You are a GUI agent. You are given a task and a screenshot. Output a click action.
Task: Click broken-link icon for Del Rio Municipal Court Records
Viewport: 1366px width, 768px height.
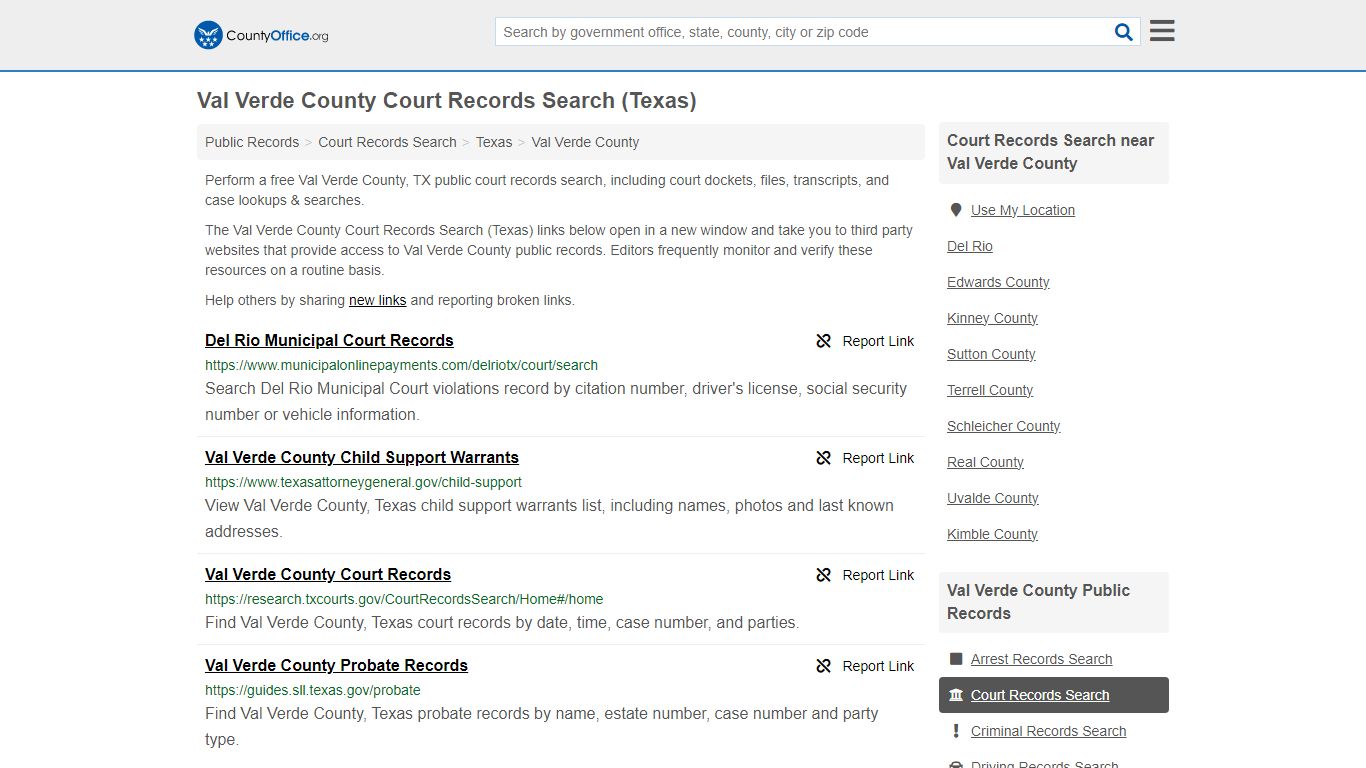(824, 341)
